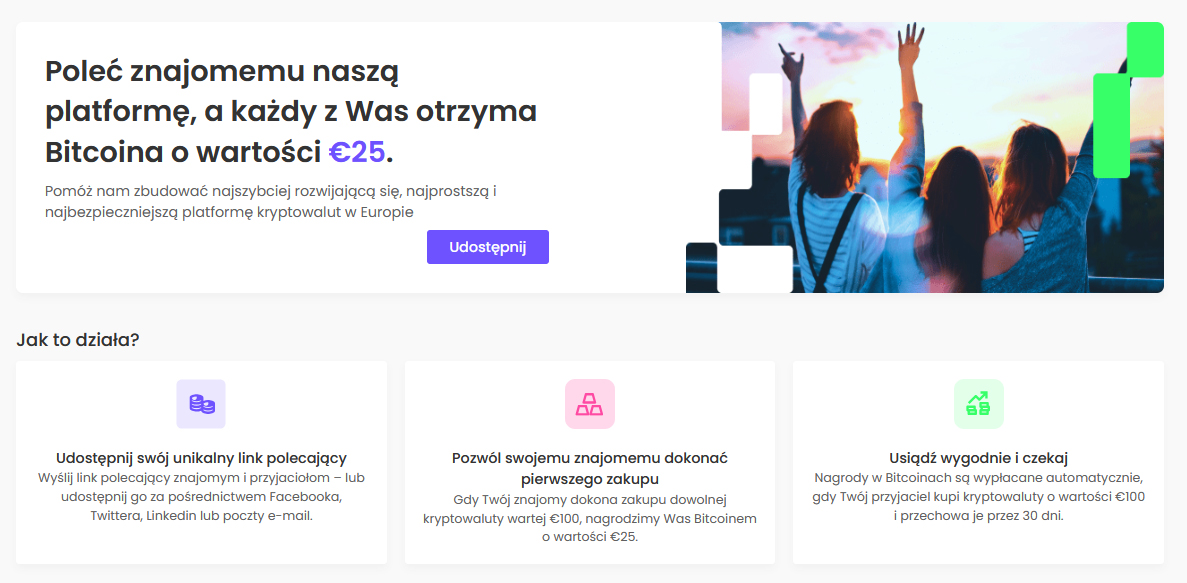Click the 'Udostępnij swój unikalny link polecający' title
The image size is (1187, 583).
201,458
